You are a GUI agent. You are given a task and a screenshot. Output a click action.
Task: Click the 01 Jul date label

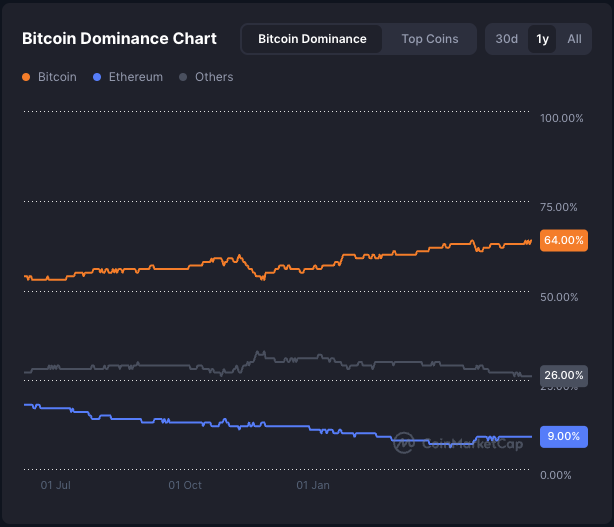pyautogui.click(x=55, y=485)
